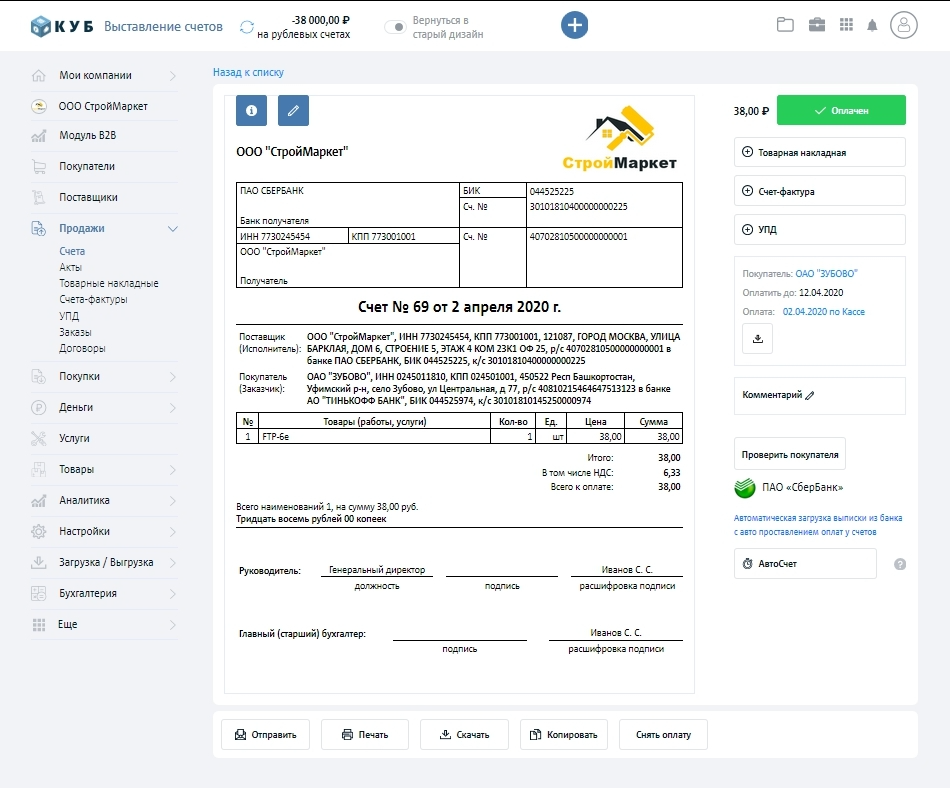Open УПД in the left sidebar
This screenshot has width=950, height=788.
coord(69,316)
